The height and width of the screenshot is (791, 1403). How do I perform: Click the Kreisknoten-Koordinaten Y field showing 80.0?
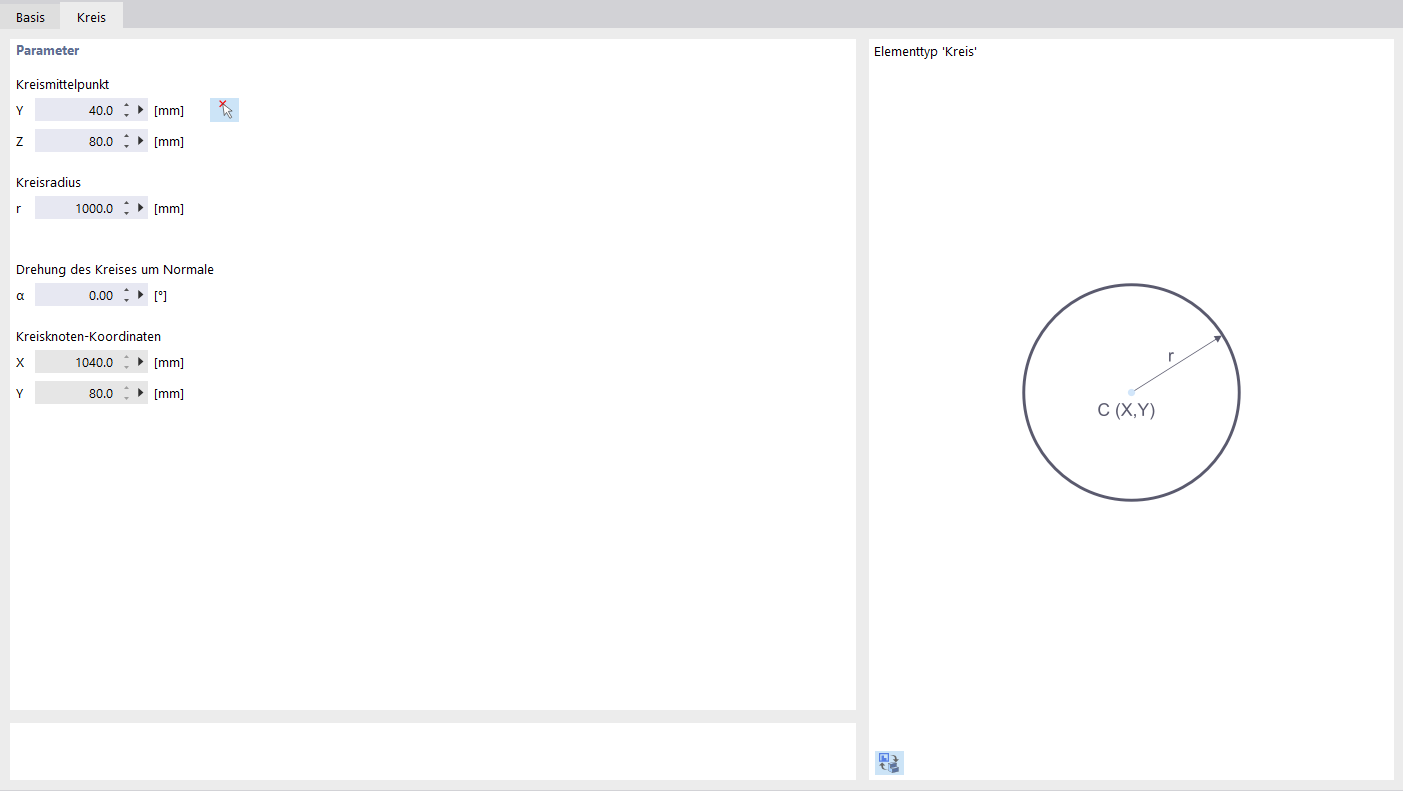[x=76, y=393]
